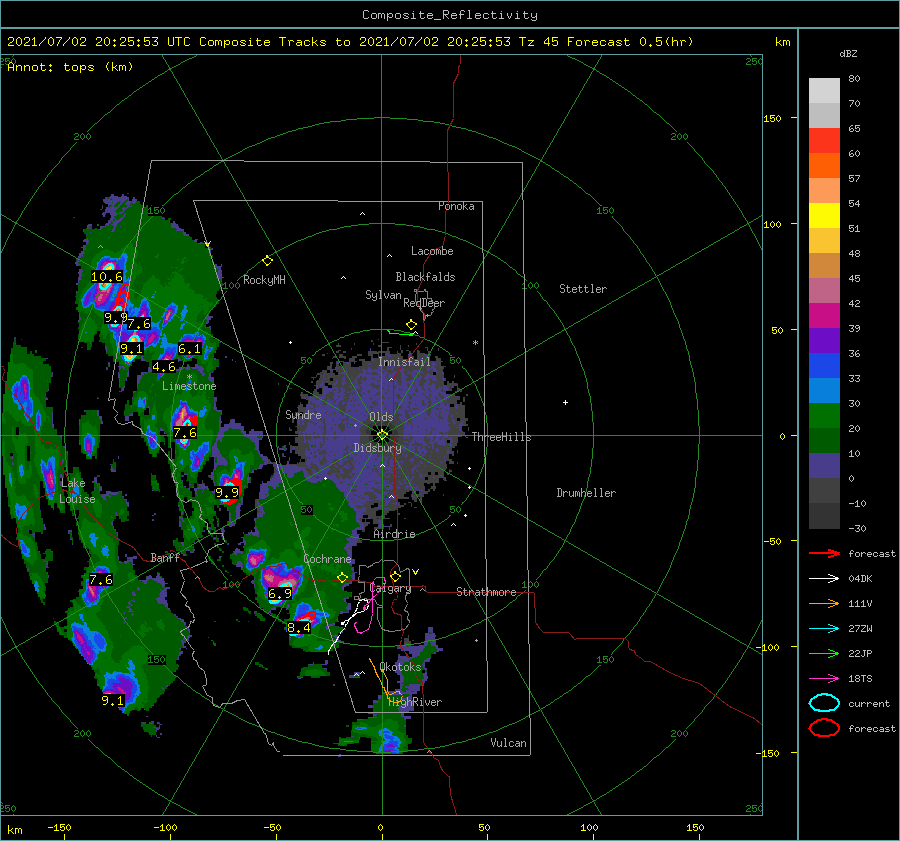Click the ThreeHills city label
Viewport: 900px width, 841px height.
coord(502,437)
